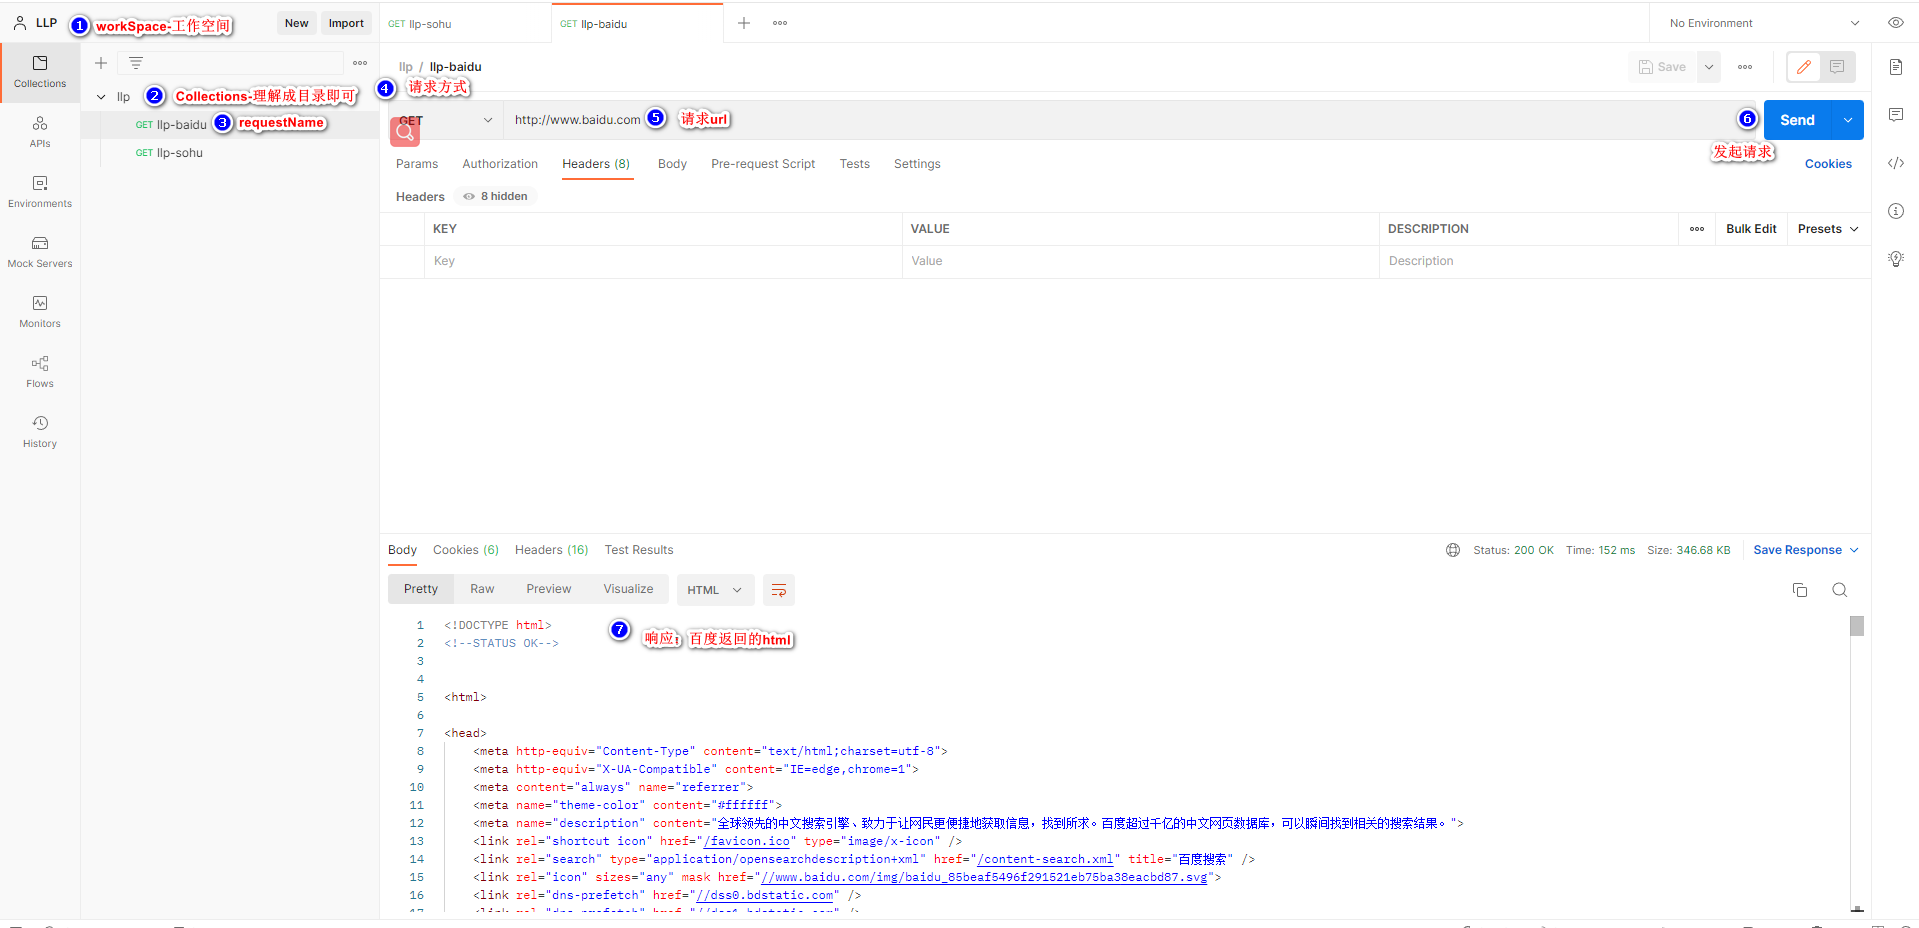Click the filter icon in collections sidebar
Image resolution: width=1919 pixels, height=928 pixels.
[136, 63]
